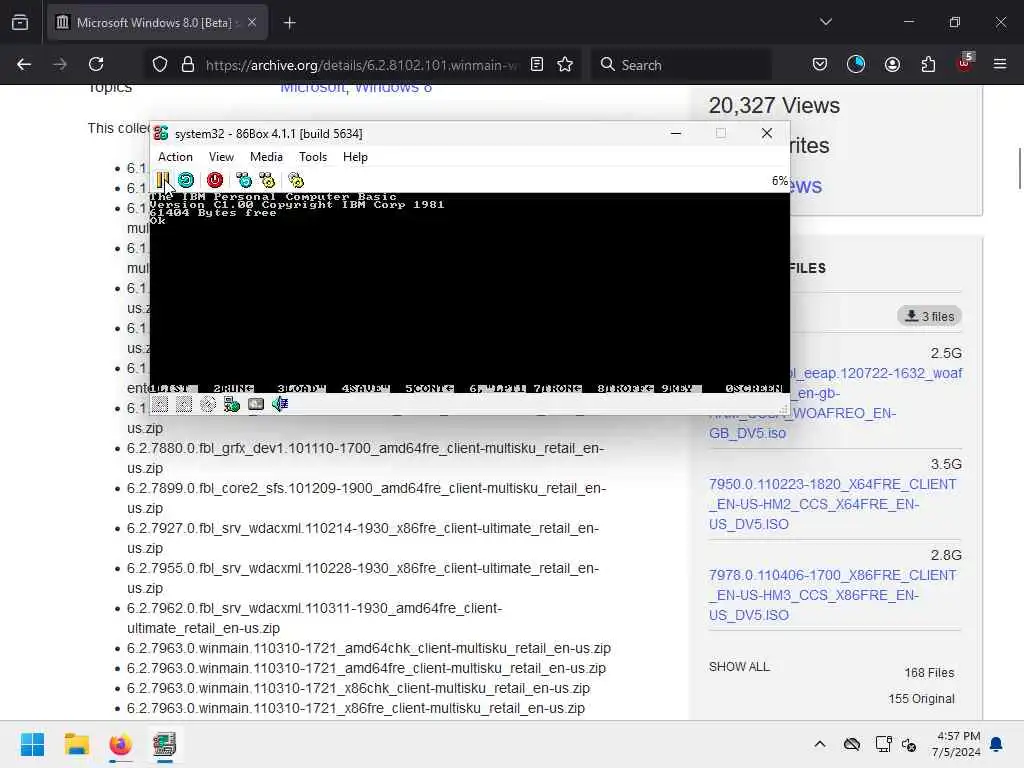The image size is (1024, 768).
Task: Click the 6.2.7880.0.fbl_grfx_dev1 list entry
Action: (366, 458)
